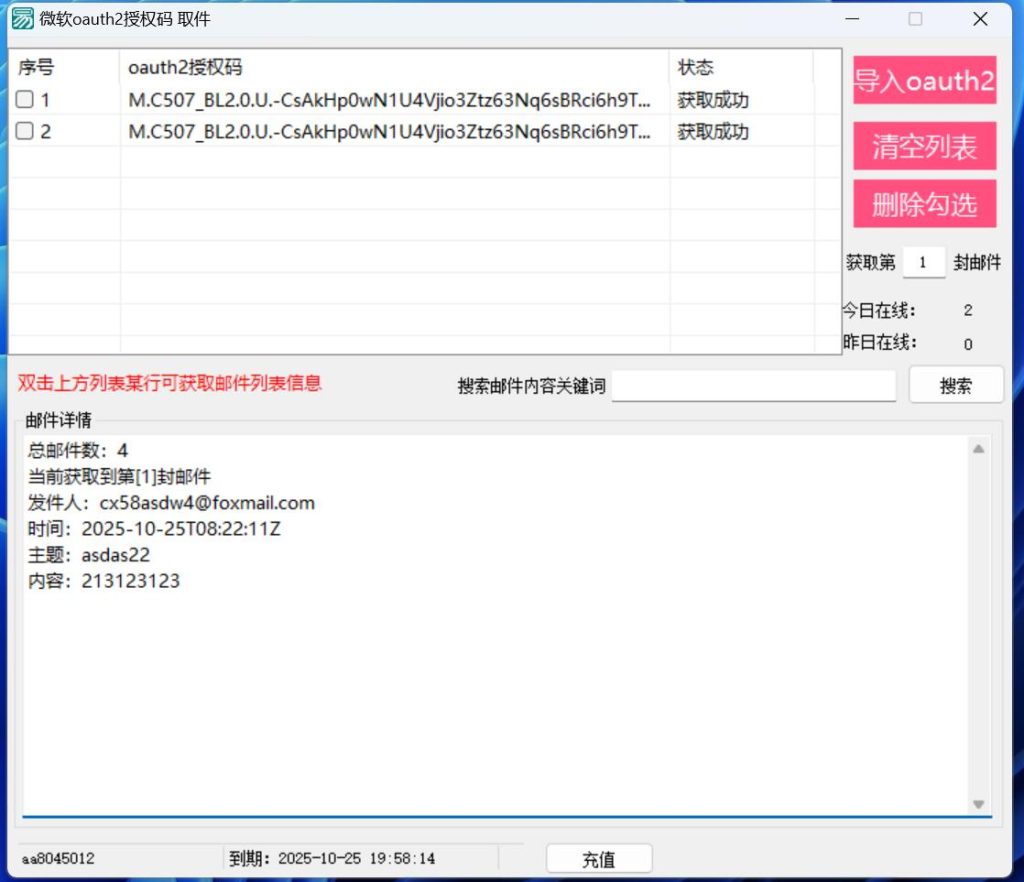Click the 删除勾选 button
This screenshot has height=882, width=1024.
(x=924, y=205)
